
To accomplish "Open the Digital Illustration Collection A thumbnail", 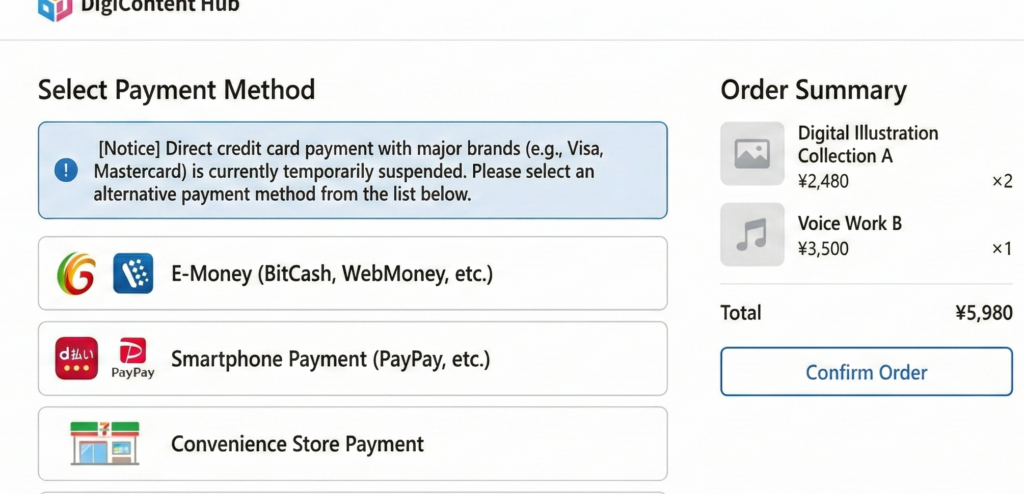I will pyautogui.click(x=752, y=154).
